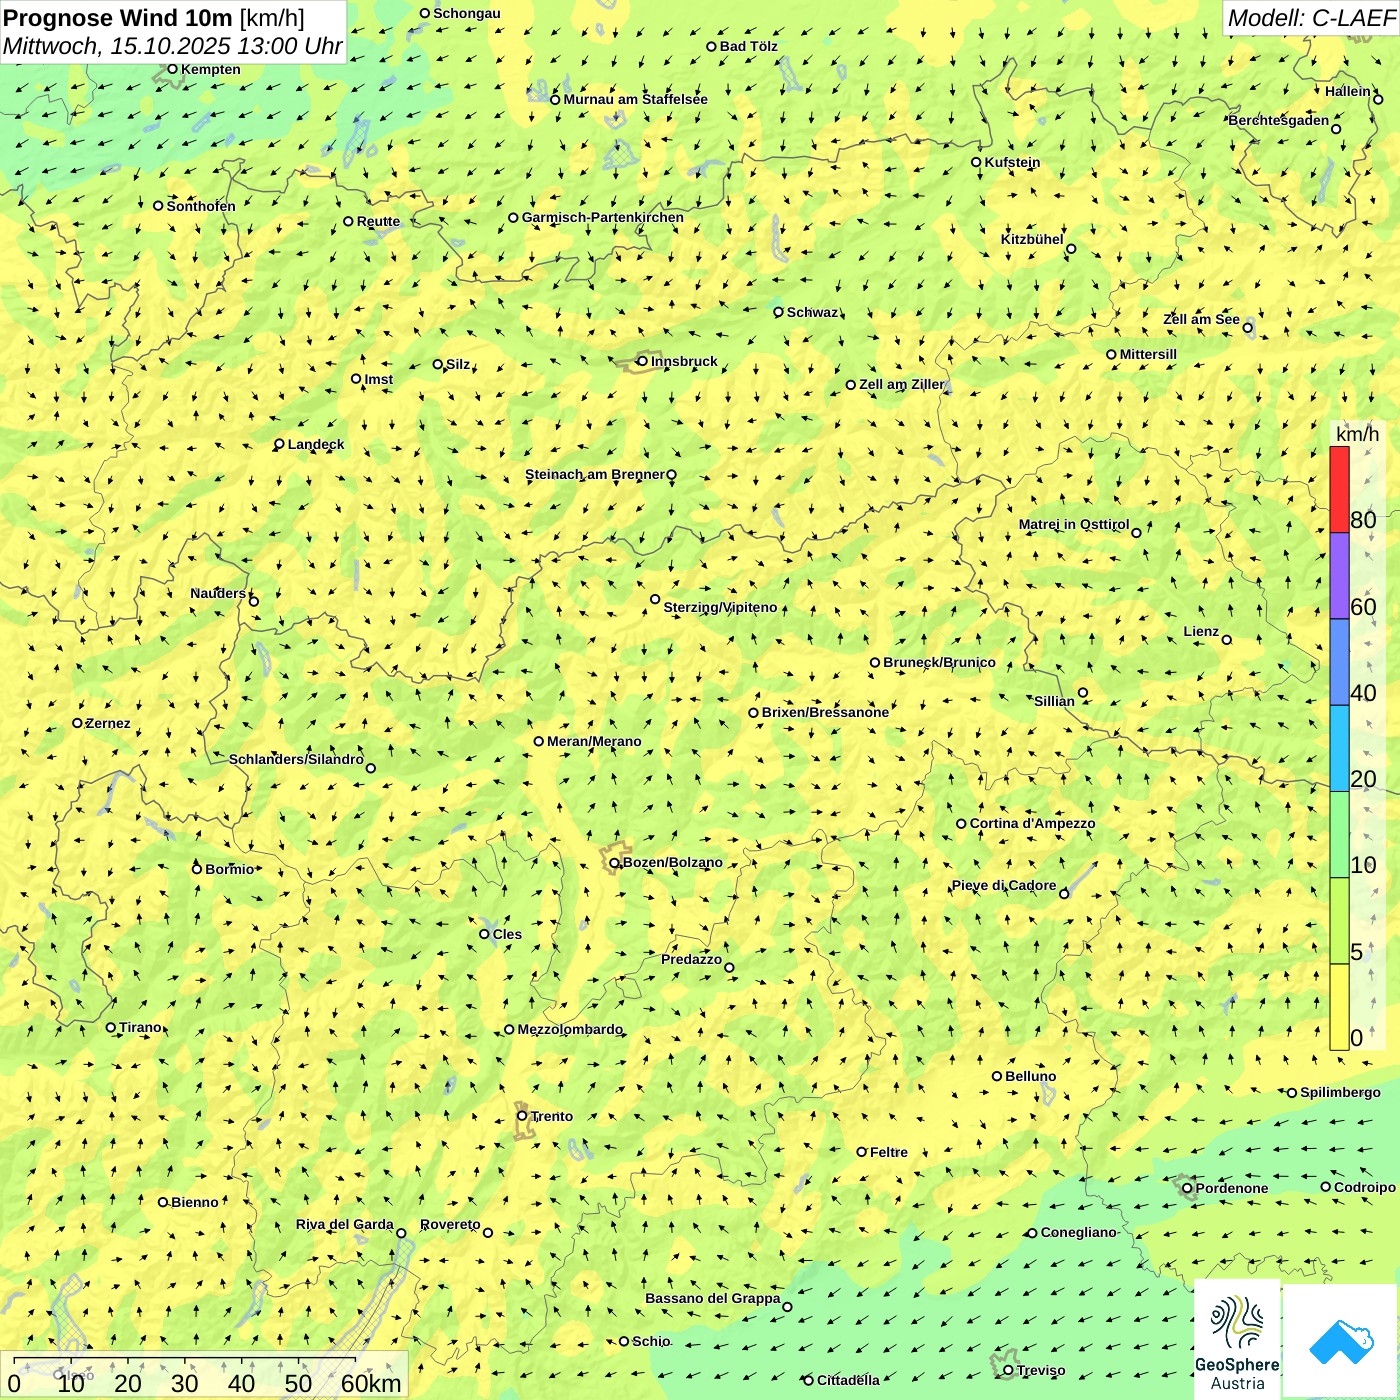Click the 'Sillian' town label

coord(1054,701)
